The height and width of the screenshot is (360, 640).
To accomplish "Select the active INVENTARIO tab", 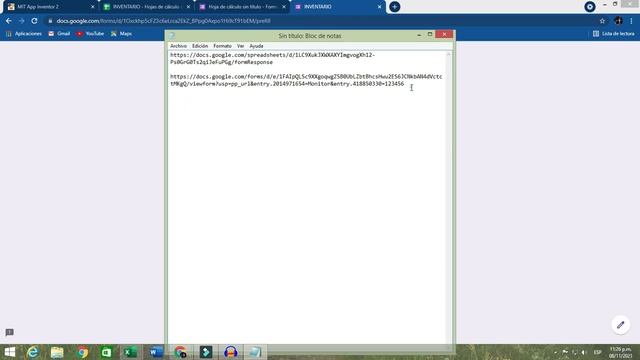I will coord(338,7).
